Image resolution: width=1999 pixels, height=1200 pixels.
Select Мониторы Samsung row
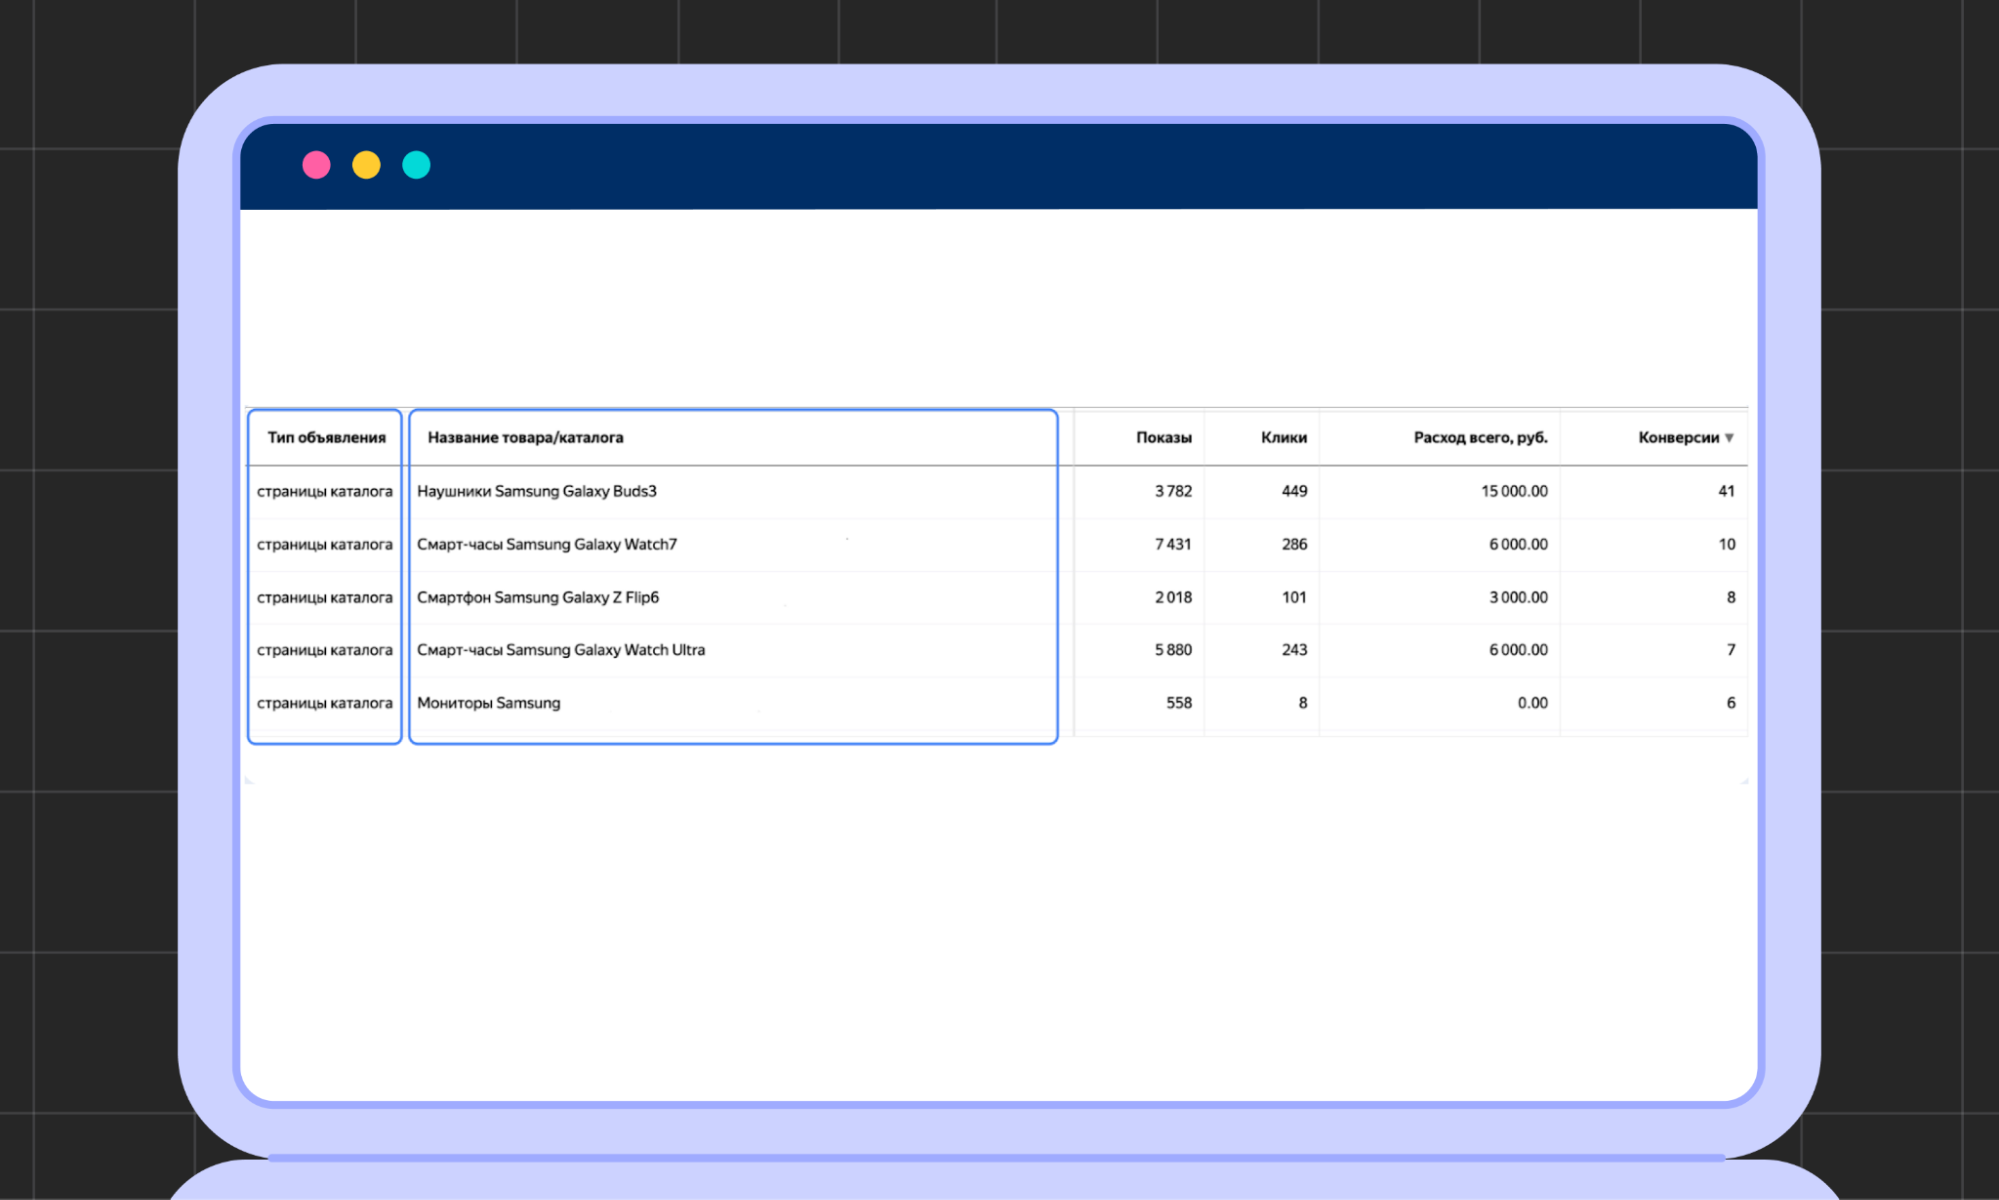489,703
